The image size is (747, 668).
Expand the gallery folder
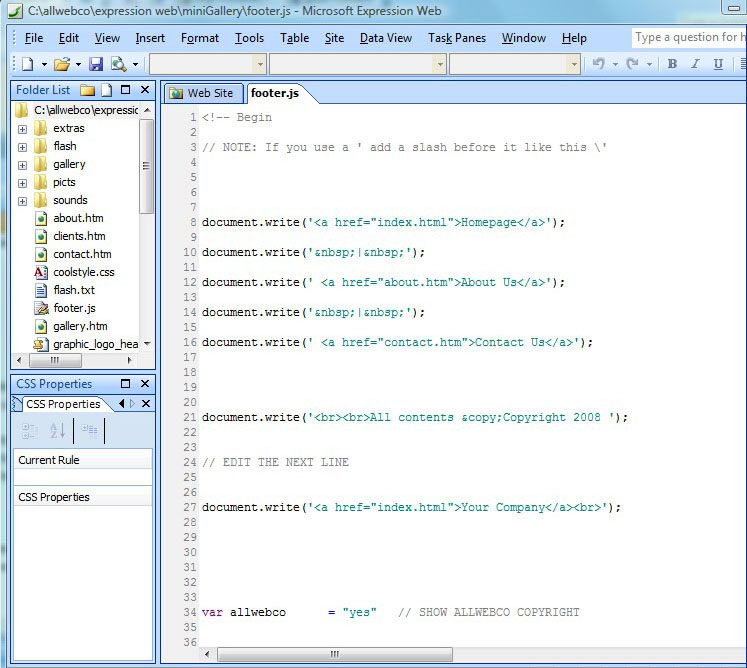[22, 165]
